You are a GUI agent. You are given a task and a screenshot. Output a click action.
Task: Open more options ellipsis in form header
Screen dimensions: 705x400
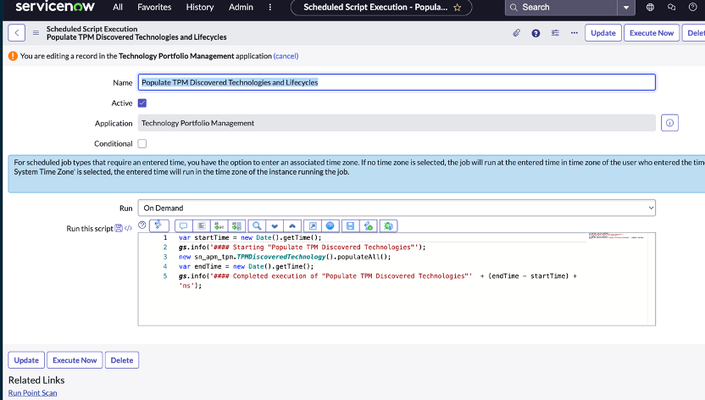574,33
